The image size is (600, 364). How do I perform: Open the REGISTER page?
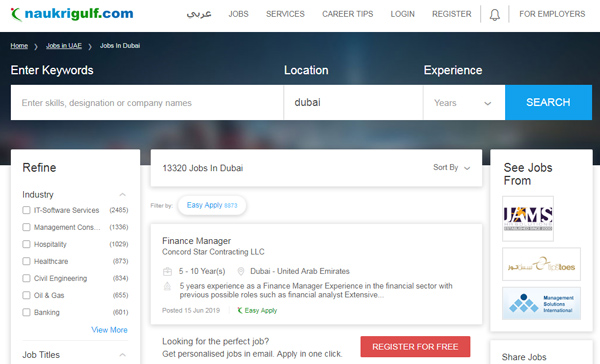[x=452, y=14]
